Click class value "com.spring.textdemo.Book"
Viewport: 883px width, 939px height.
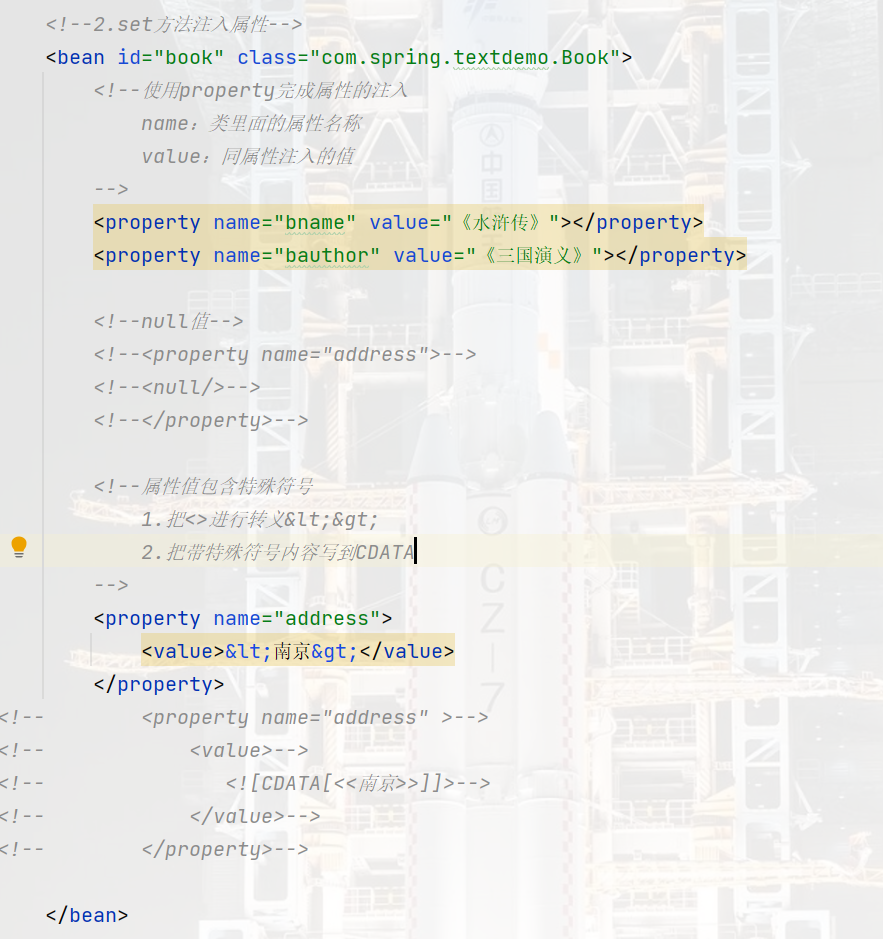pyautogui.click(x=465, y=57)
